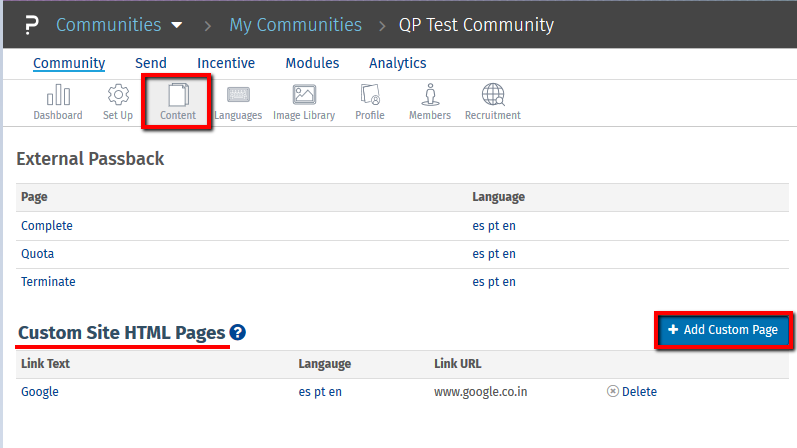The width and height of the screenshot is (797, 448).
Task: Open the Complete passback page
Action: tap(47, 226)
